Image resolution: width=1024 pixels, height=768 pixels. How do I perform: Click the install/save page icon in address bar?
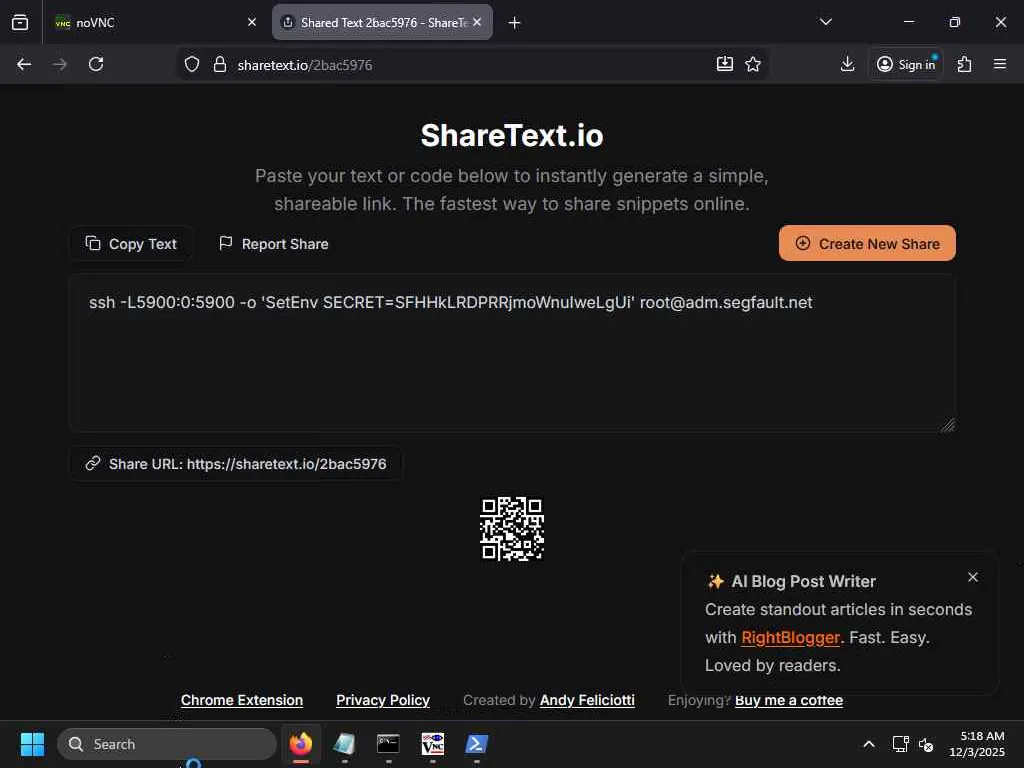(725, 64)
